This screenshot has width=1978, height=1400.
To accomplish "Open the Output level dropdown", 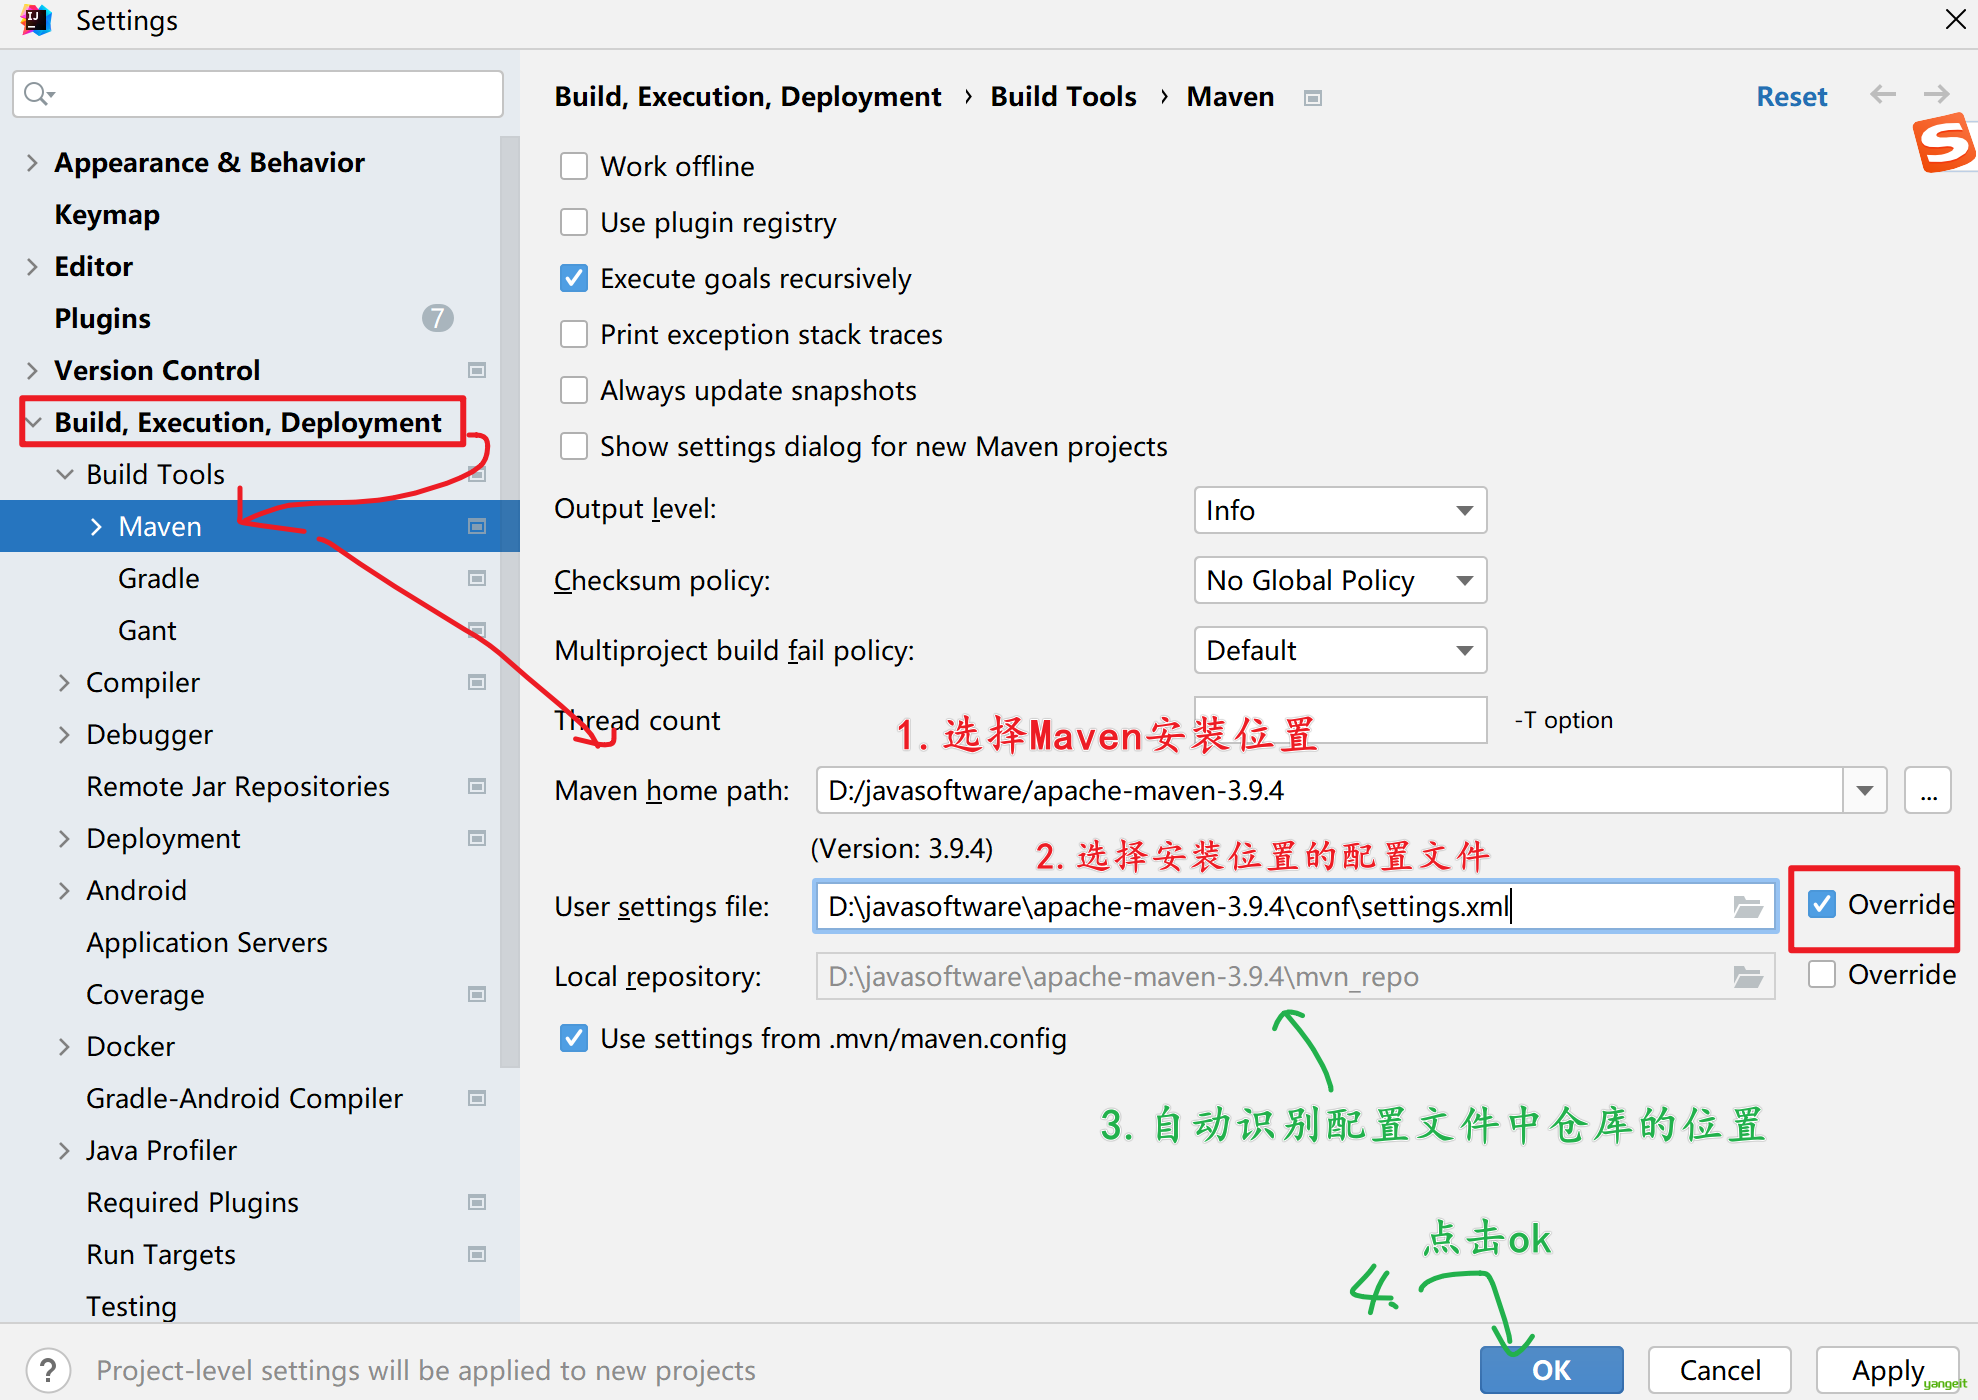I will 1340,510.
